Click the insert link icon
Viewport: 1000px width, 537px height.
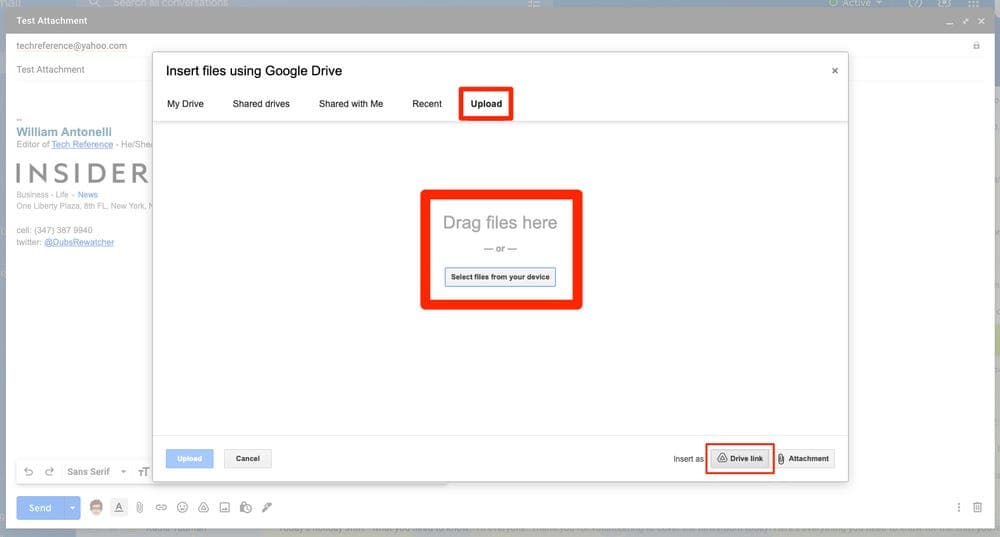click(161, 507)
